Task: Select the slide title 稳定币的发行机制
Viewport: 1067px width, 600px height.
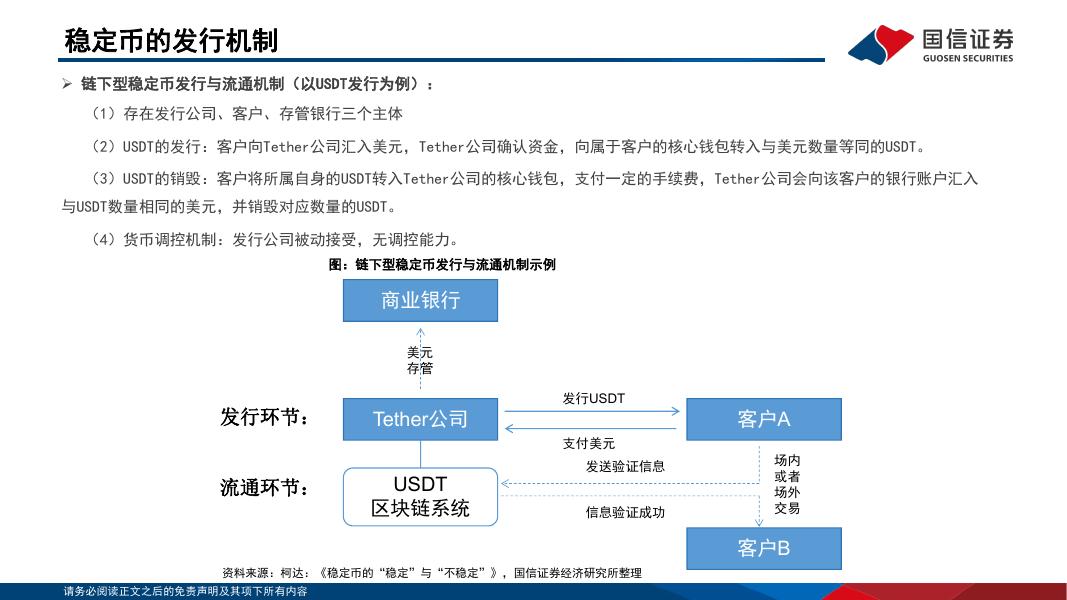Action: 171,41
